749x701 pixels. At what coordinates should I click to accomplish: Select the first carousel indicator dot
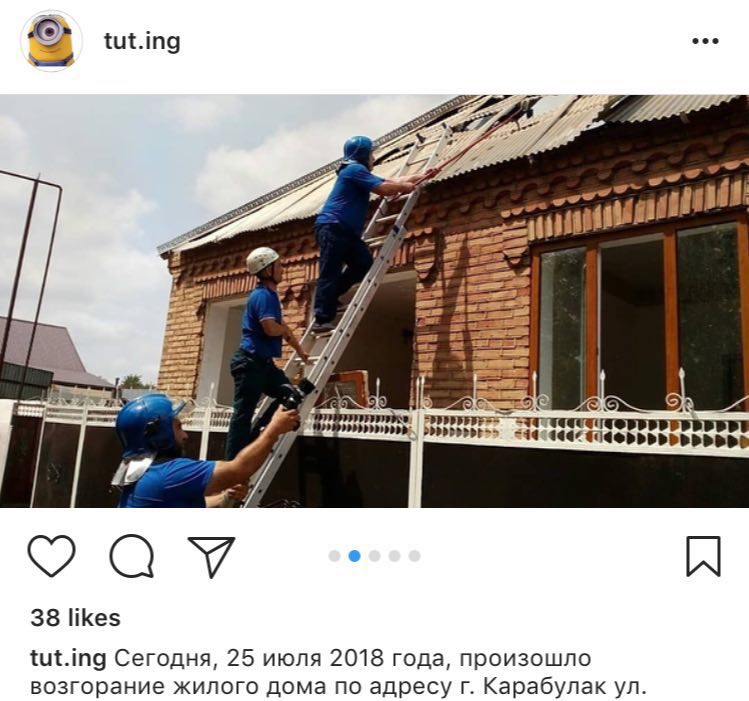[334, 556]
